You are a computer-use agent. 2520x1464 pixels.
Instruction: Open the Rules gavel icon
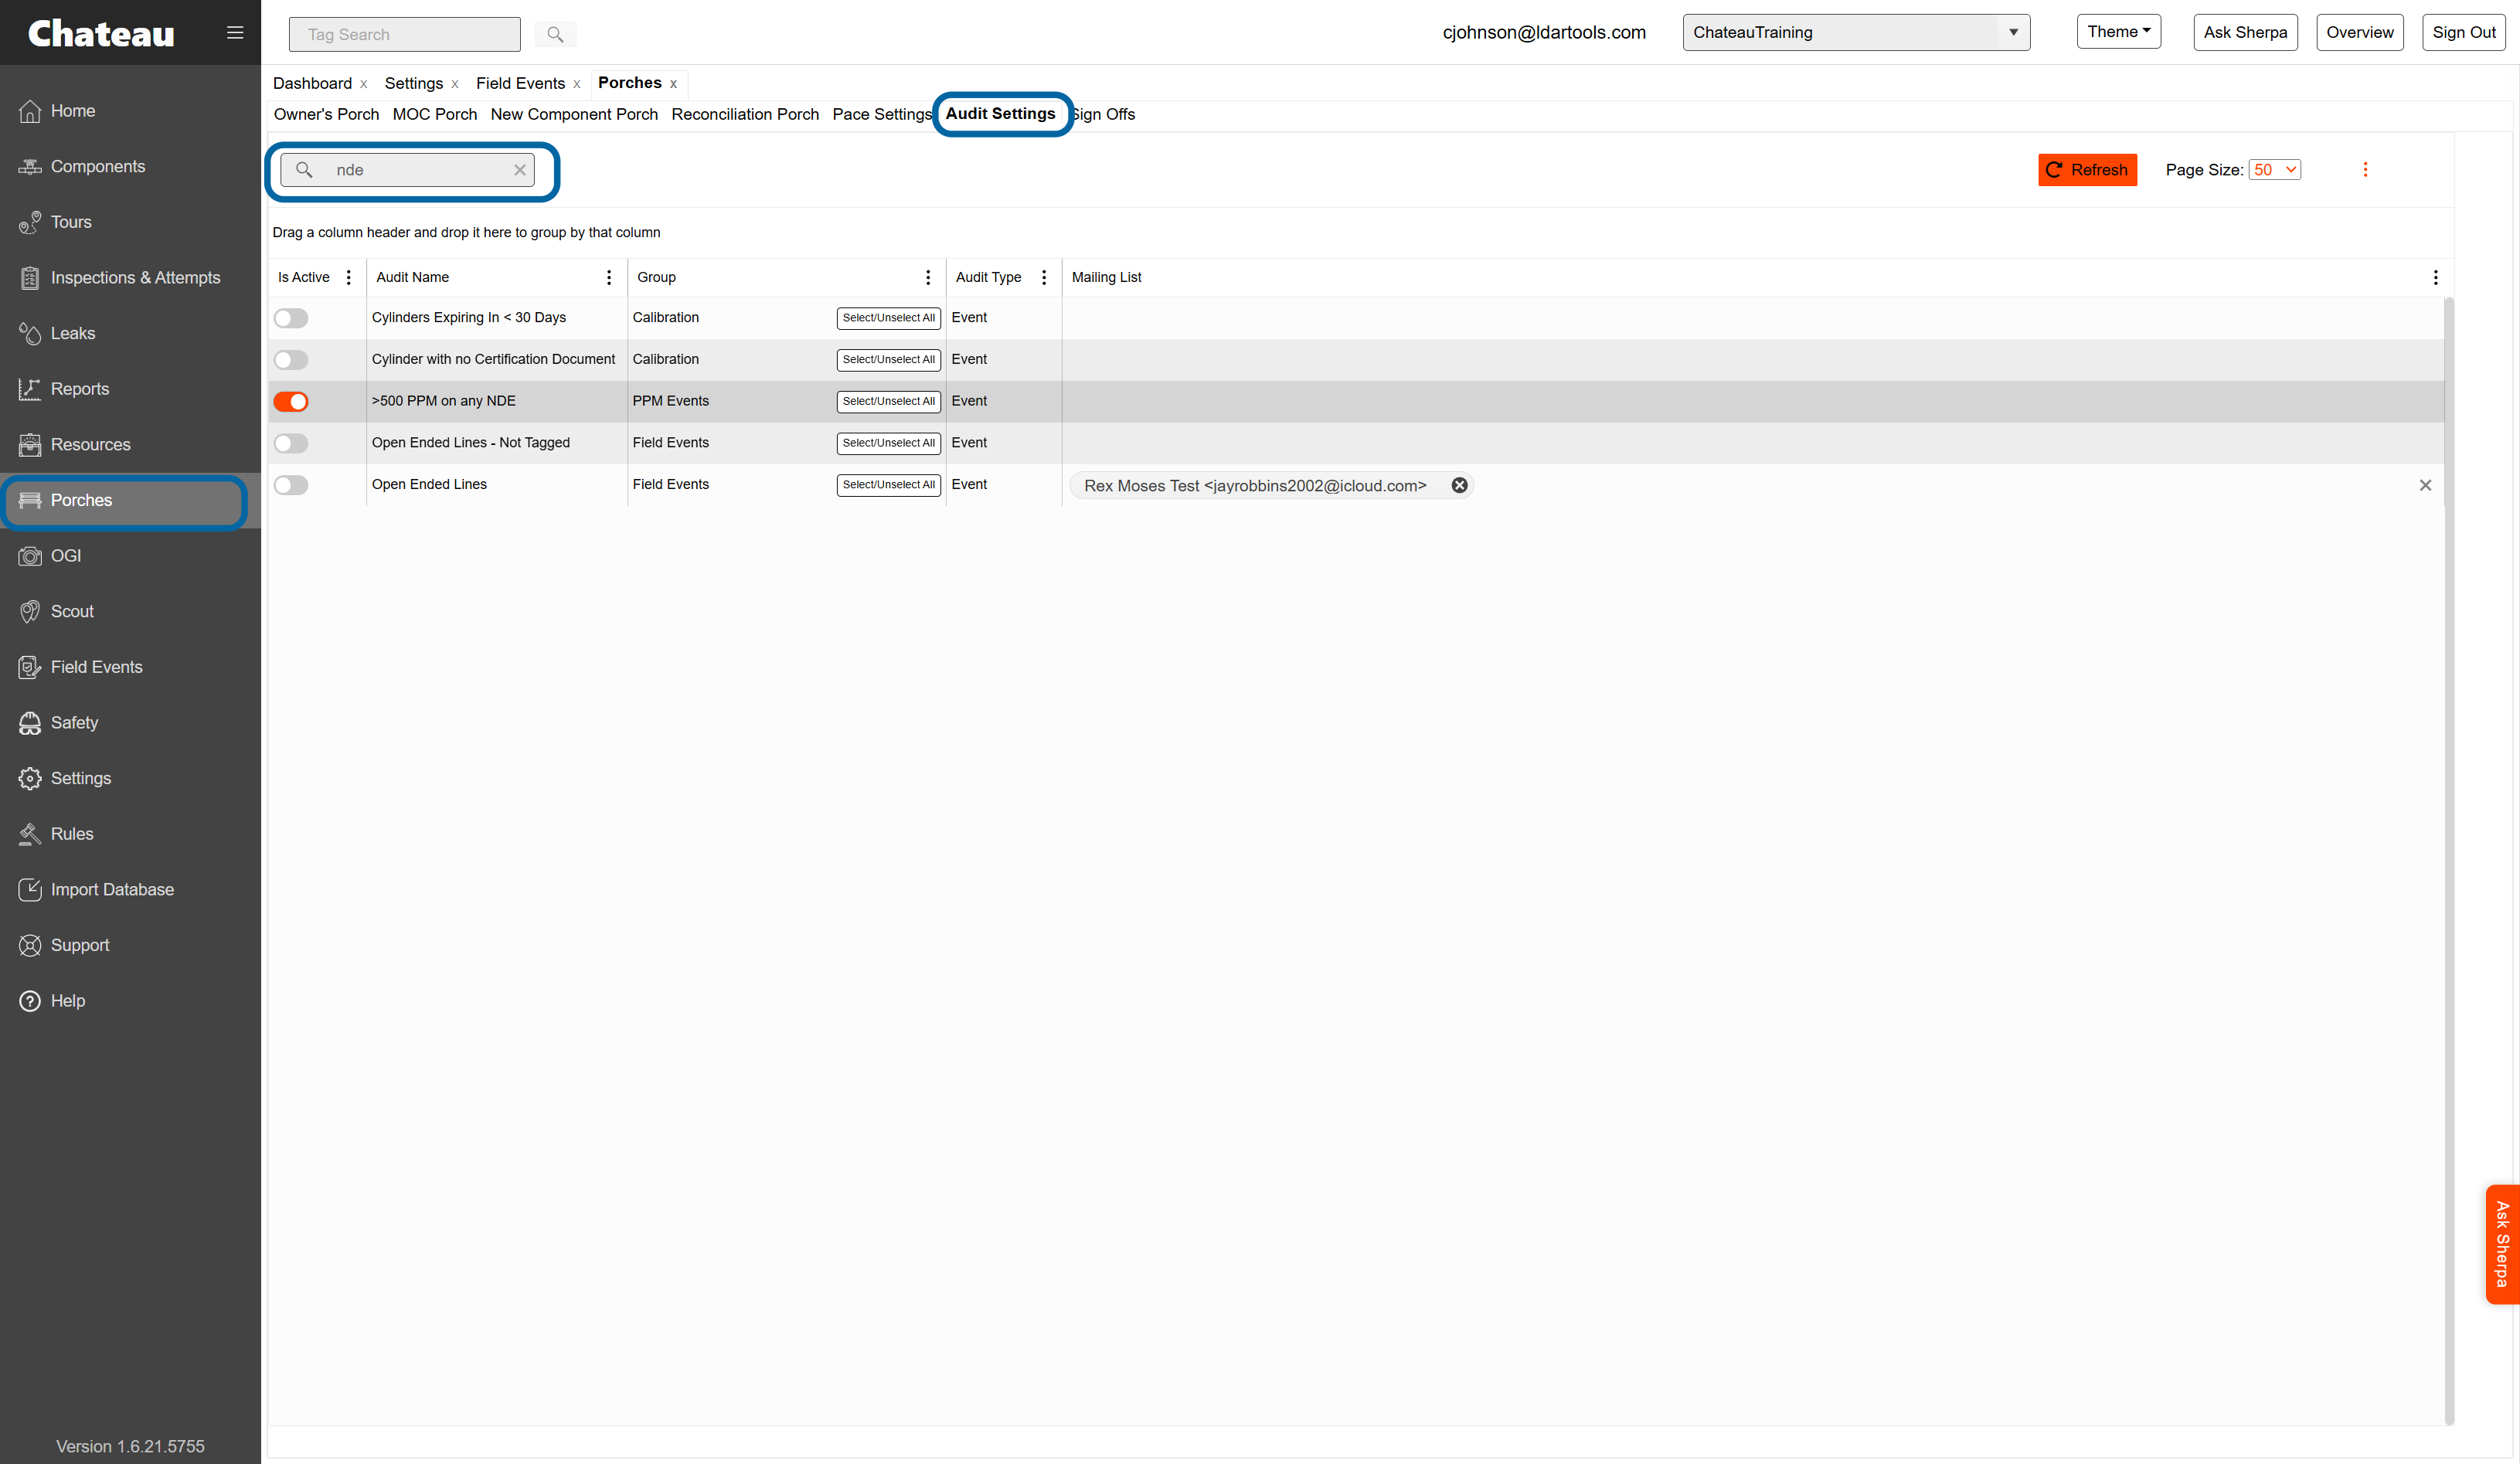click(x=30, y=834)
